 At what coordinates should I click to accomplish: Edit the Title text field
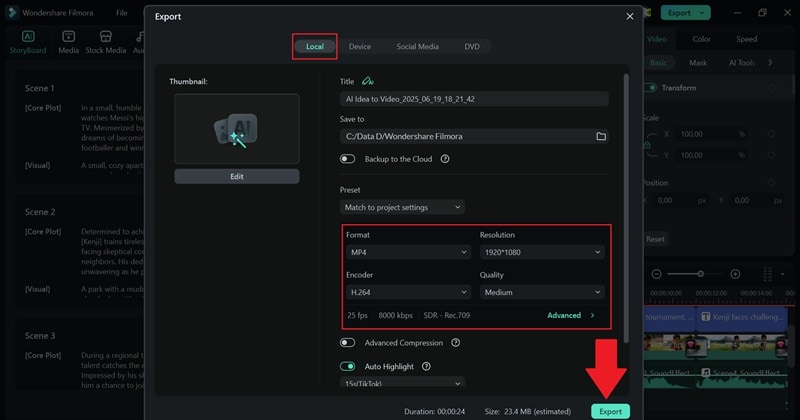(474, 99)
